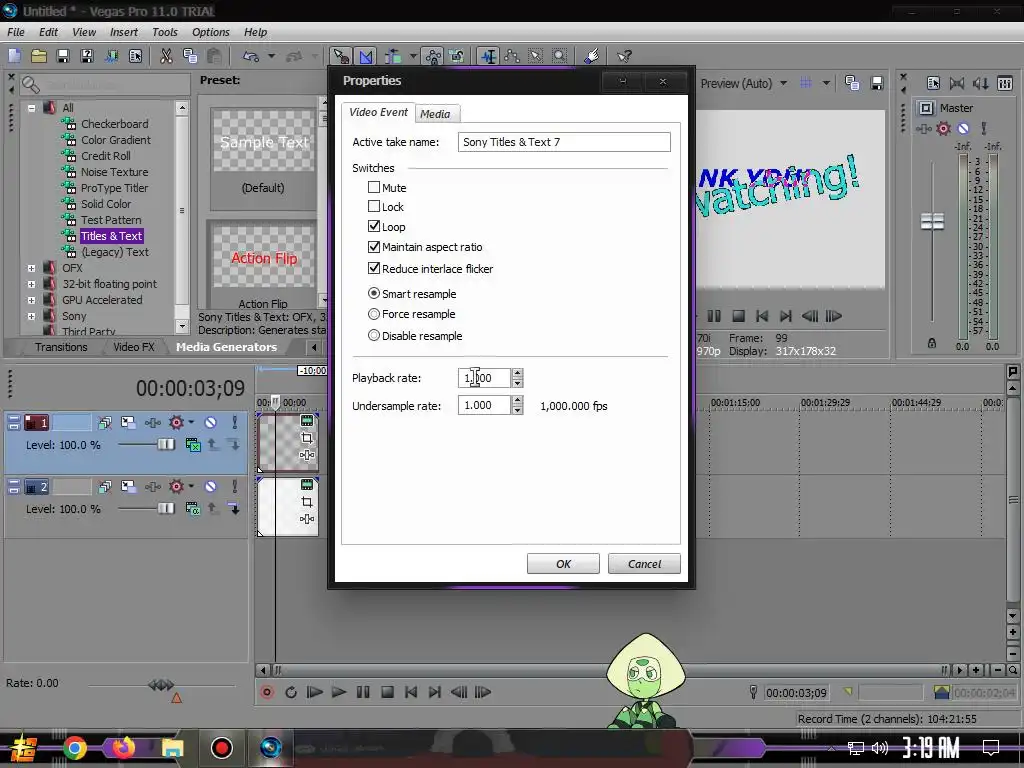Open event pan/crop on track 2 clip
This screenshot has height=768, width=1024.
coord(307,502)
